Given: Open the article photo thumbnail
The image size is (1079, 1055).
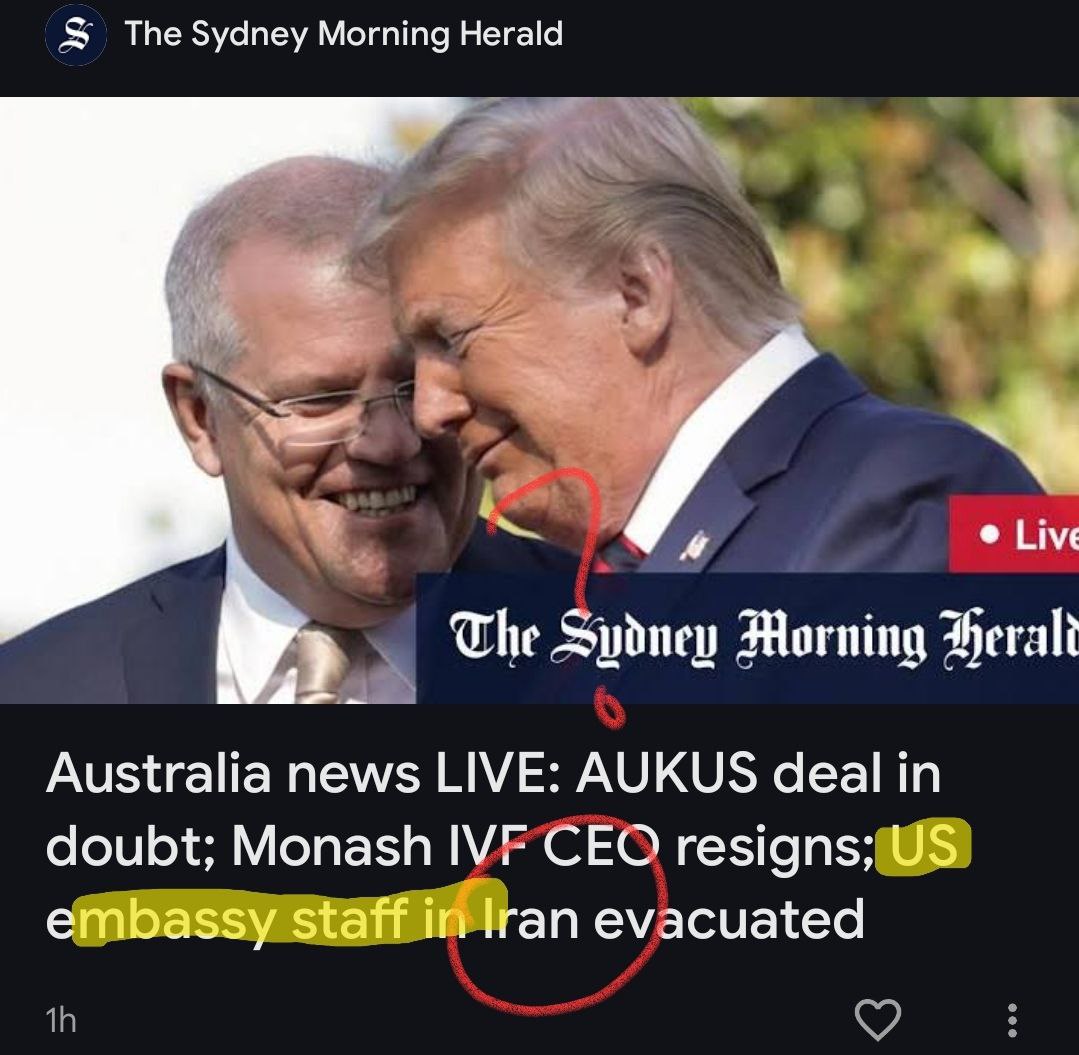Looking at the screenshot, I should pos(540,400).
